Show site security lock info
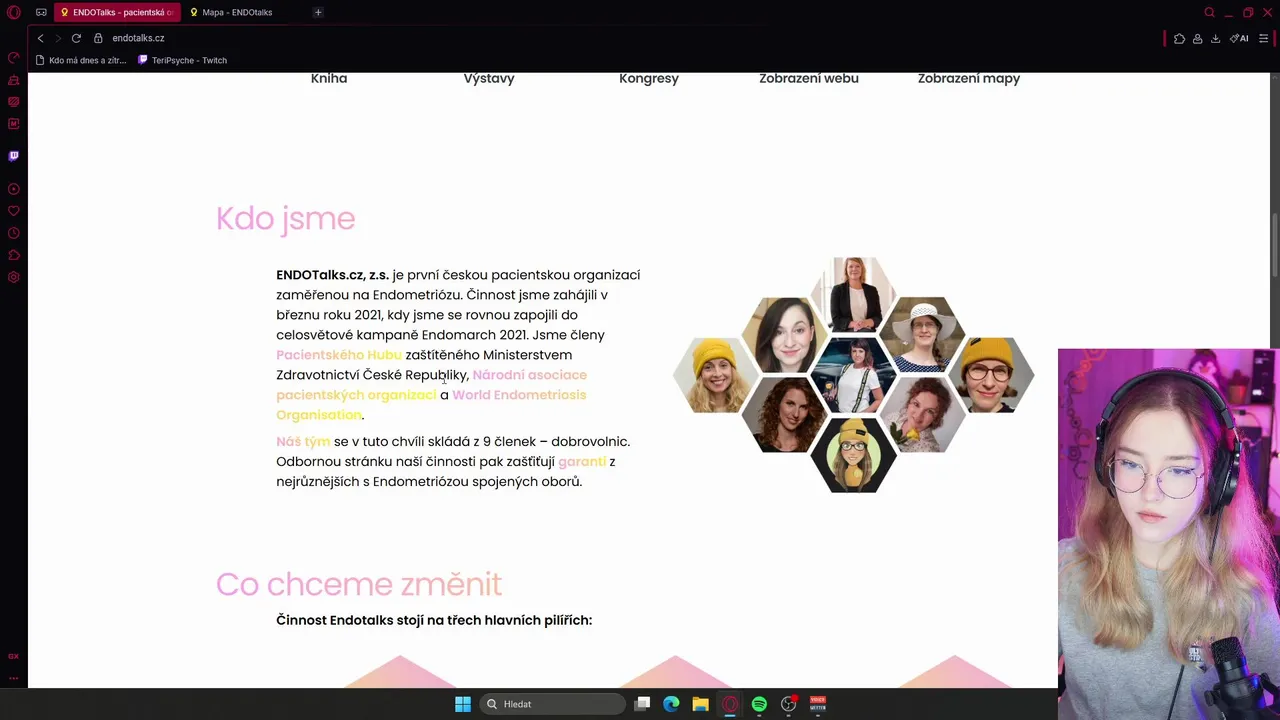Screen dimensions: 1280x720 pyautogui.click(x=98, y=38)
